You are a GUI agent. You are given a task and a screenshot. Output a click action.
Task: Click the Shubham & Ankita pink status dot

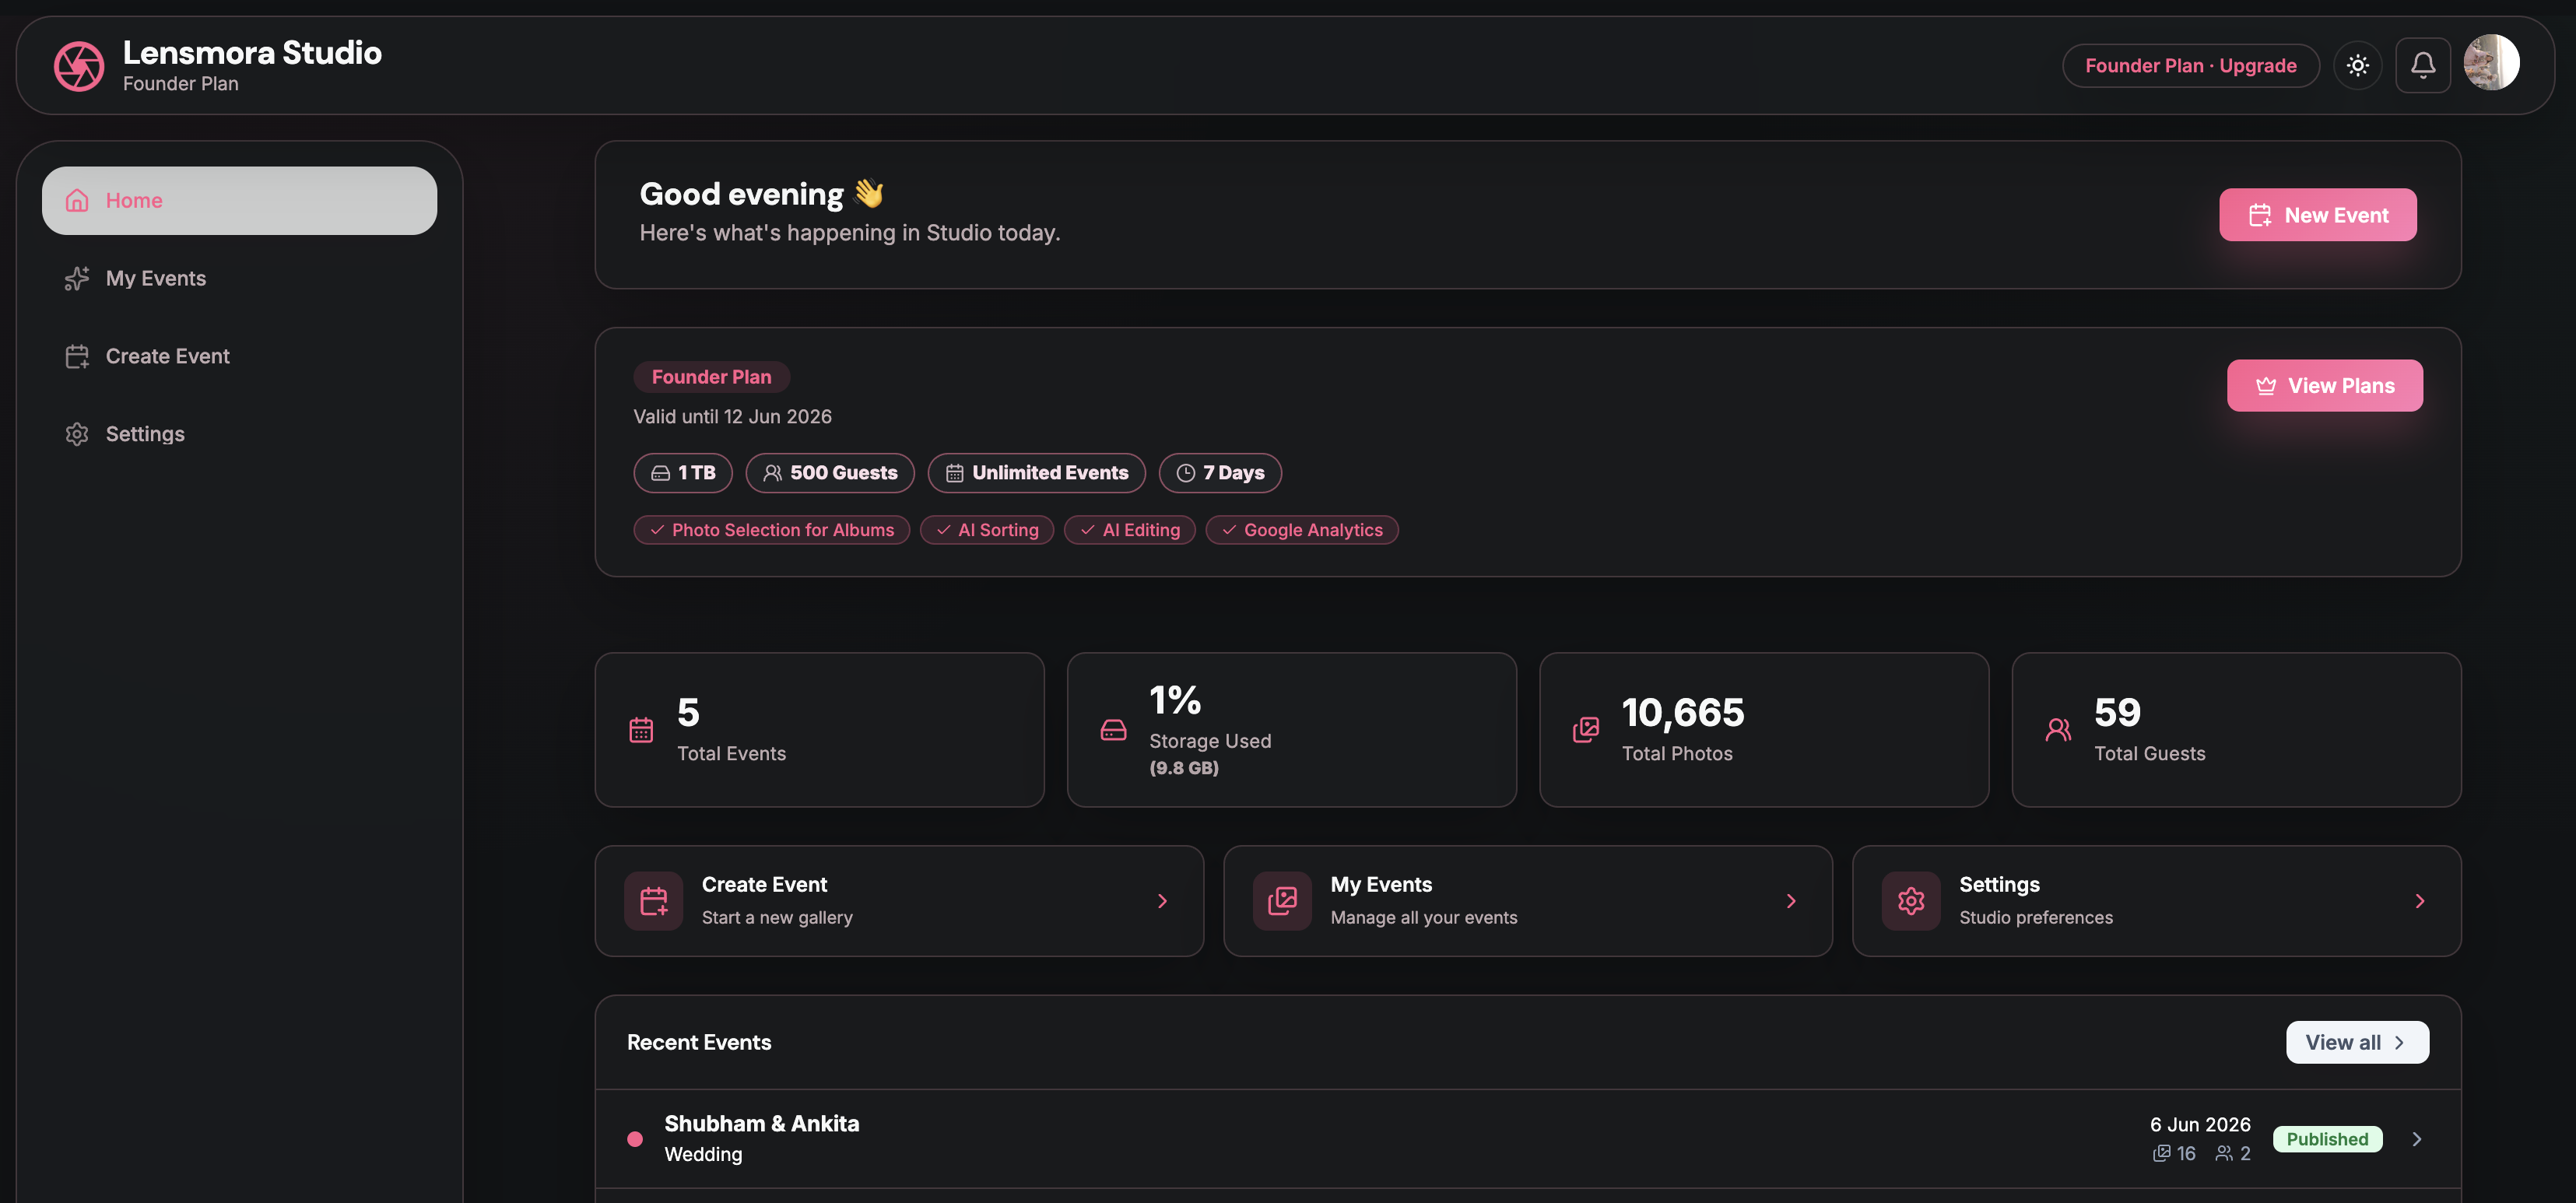[x=635, y=1140]
